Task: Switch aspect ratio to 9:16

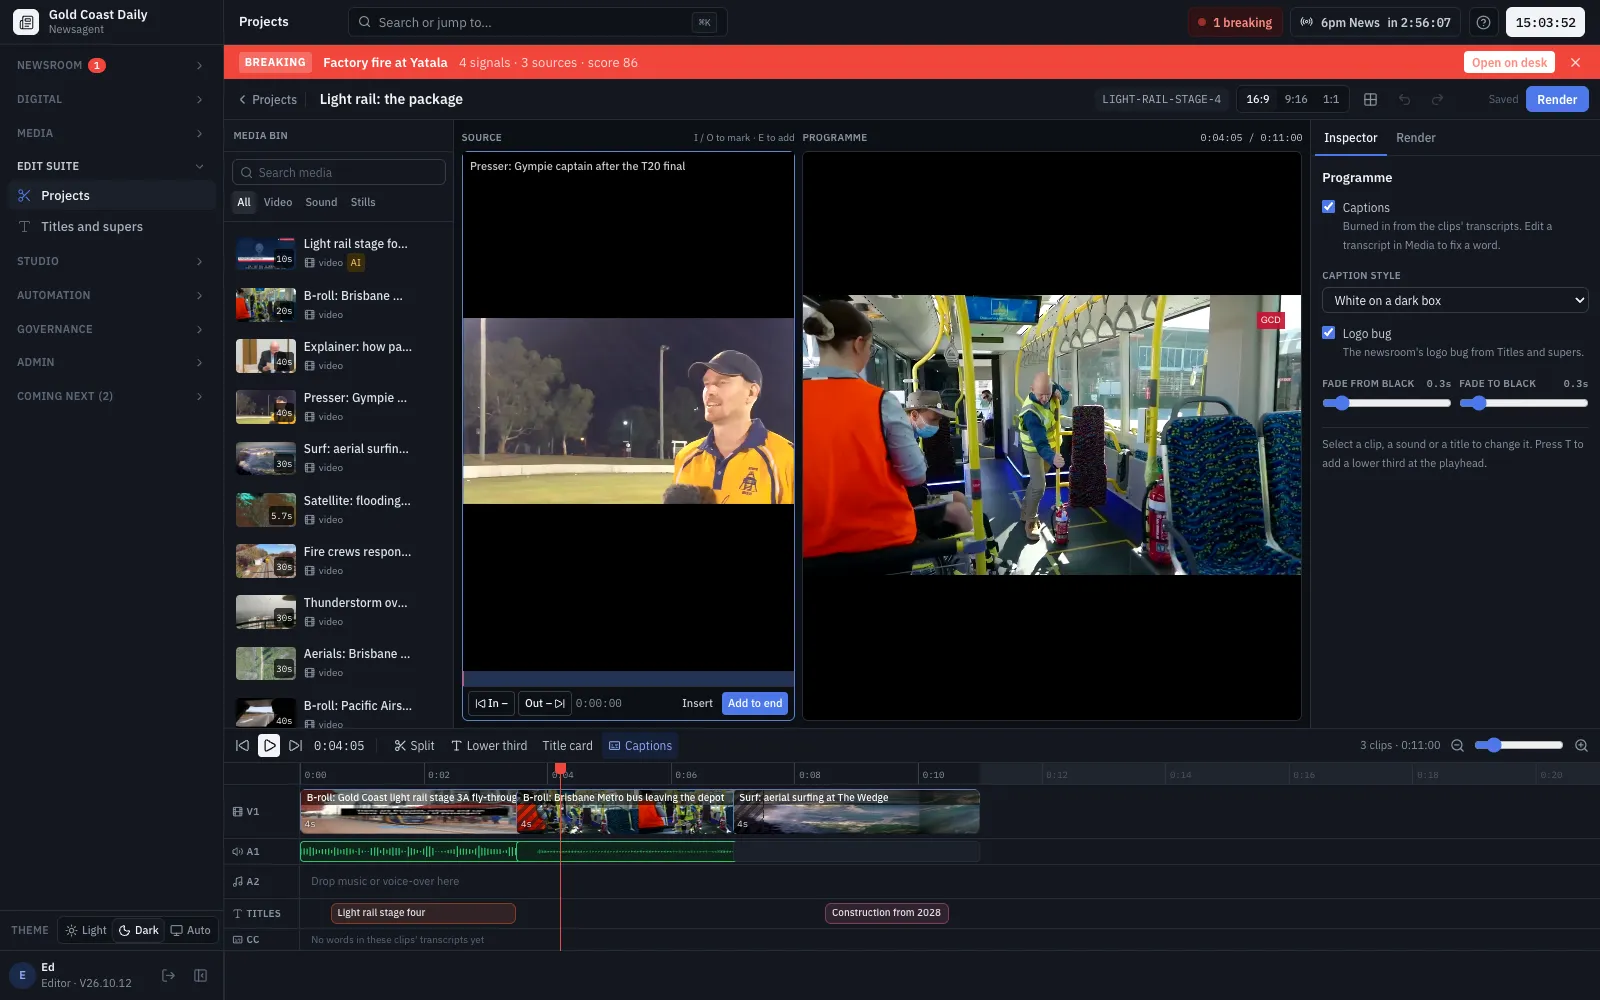Action: pos(1296,99)
